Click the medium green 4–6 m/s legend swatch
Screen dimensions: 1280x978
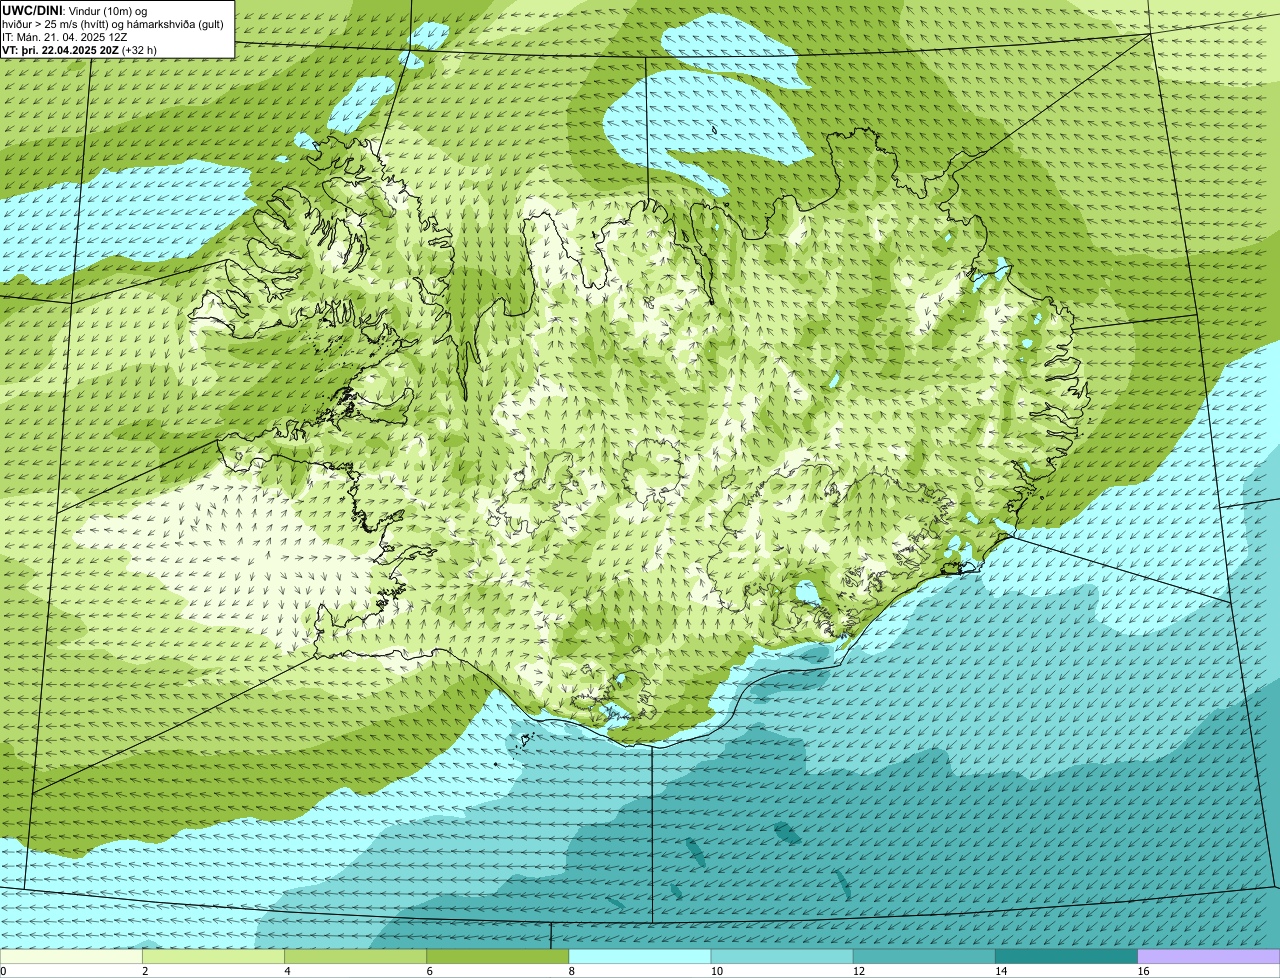tap(355, 956)
